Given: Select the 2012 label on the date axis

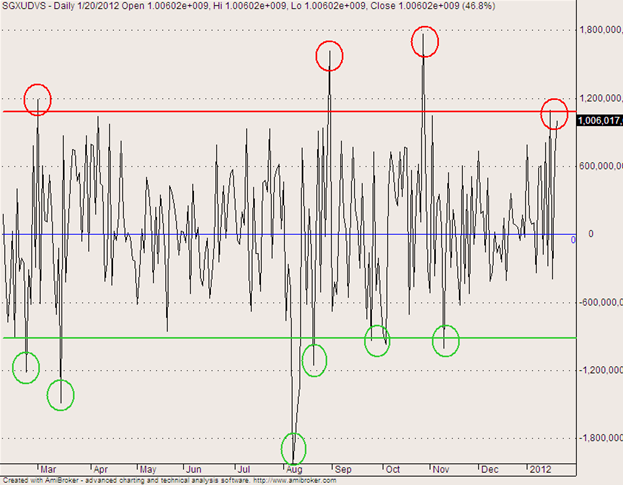Looking at the screenshot, I should 540,468.
